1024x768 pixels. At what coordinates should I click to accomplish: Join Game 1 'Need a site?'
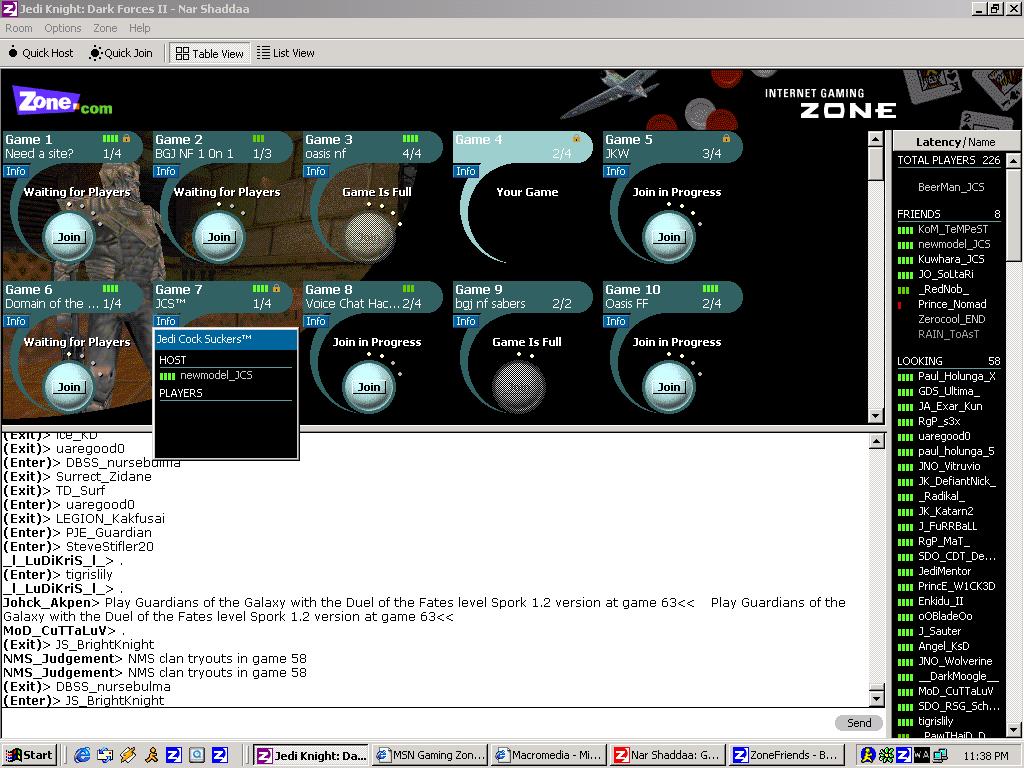69,237
